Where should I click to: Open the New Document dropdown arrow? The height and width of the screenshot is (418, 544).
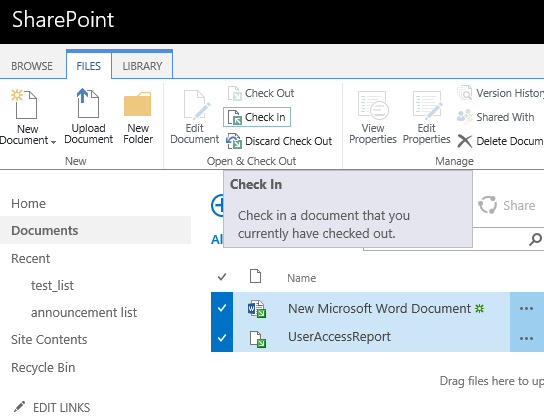coord(53,142)
